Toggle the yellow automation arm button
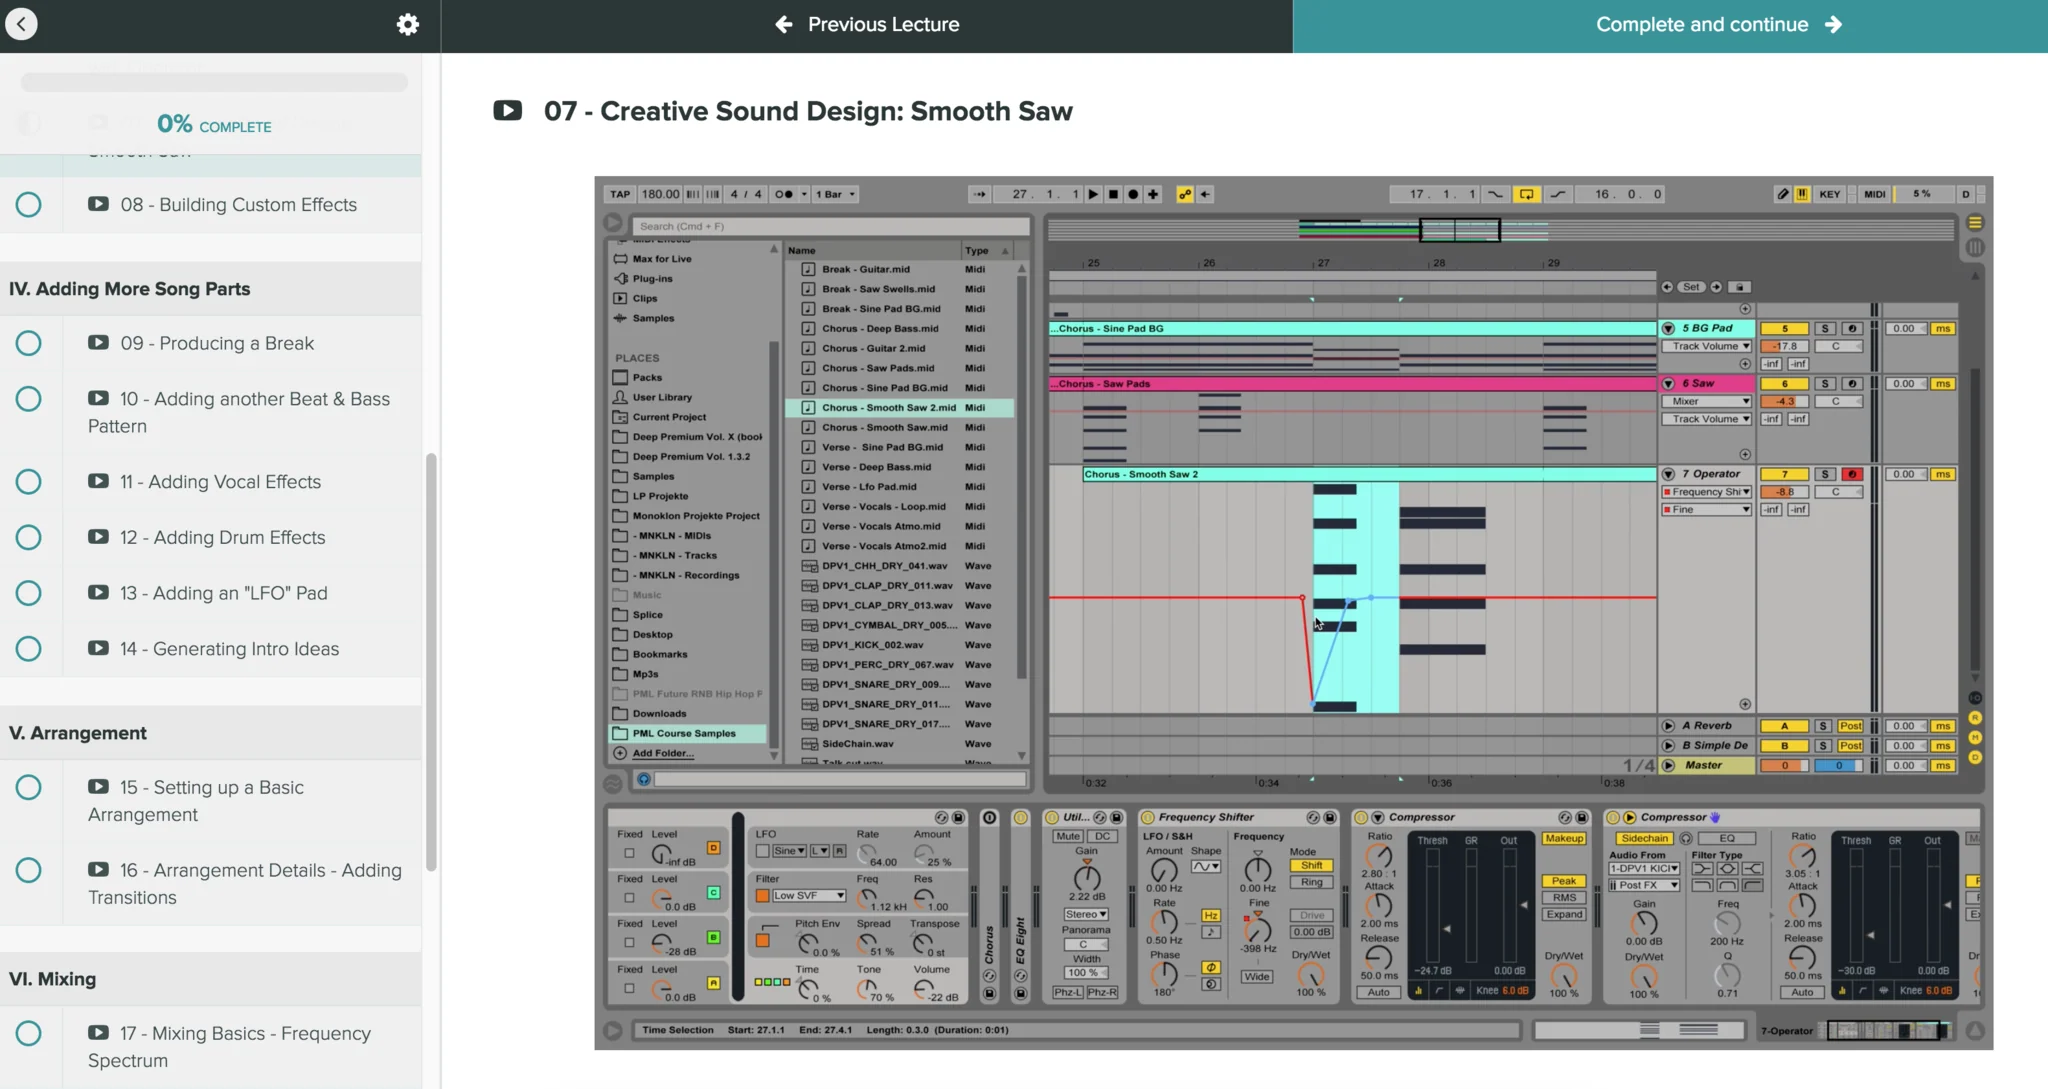 tap(1185, 194)
